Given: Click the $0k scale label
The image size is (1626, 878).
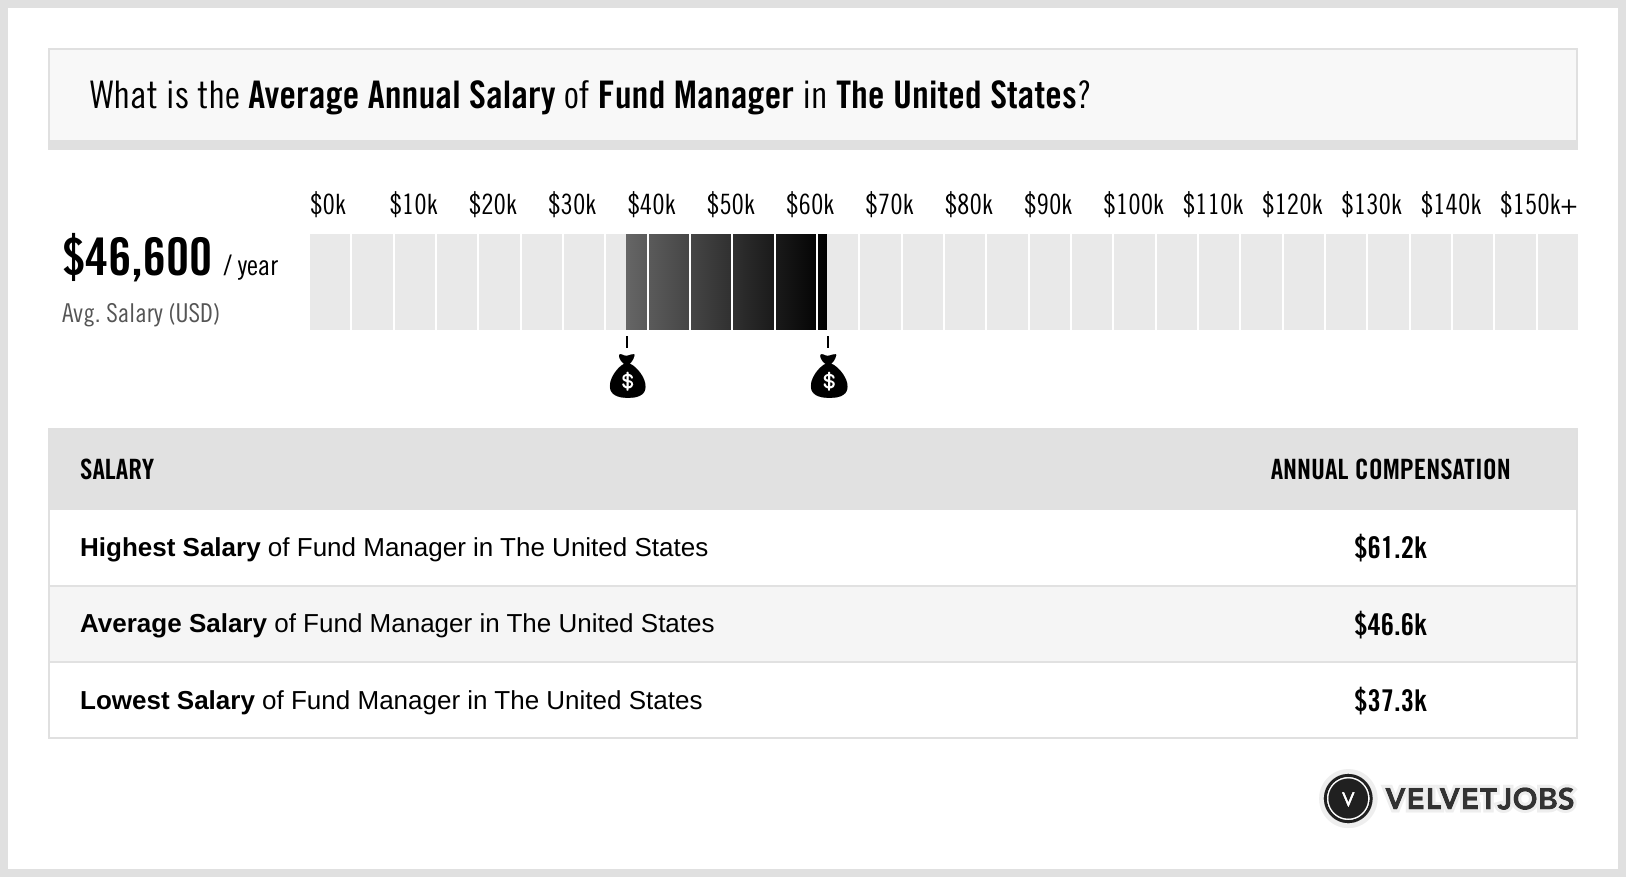Looking at the screenshot, I should click(328, 205).
